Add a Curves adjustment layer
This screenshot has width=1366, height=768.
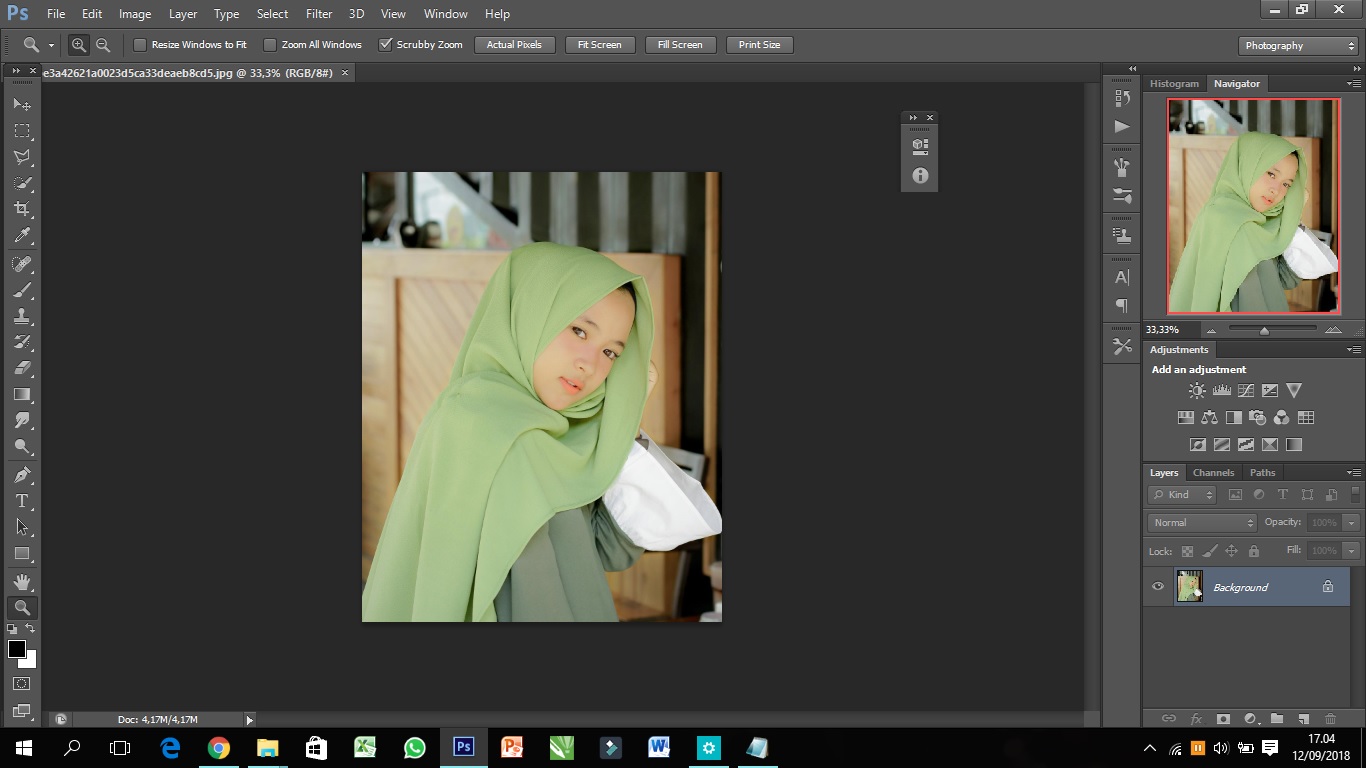[1246, 390]
